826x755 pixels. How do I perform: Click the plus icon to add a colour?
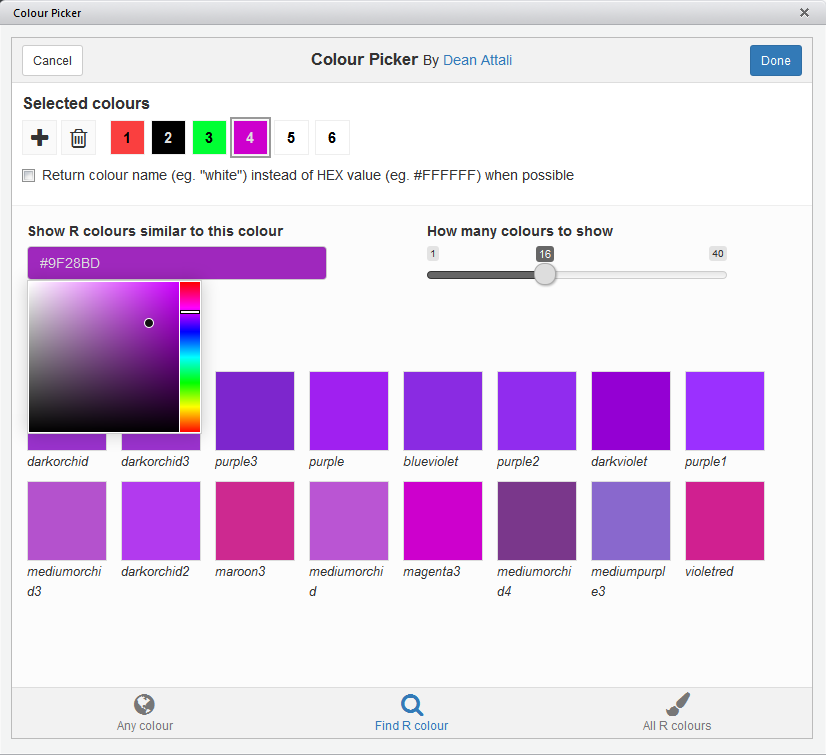40,138
